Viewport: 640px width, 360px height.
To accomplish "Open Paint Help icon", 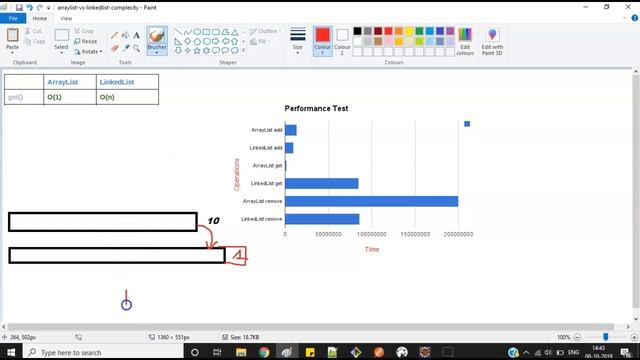I will coord(635,18).
